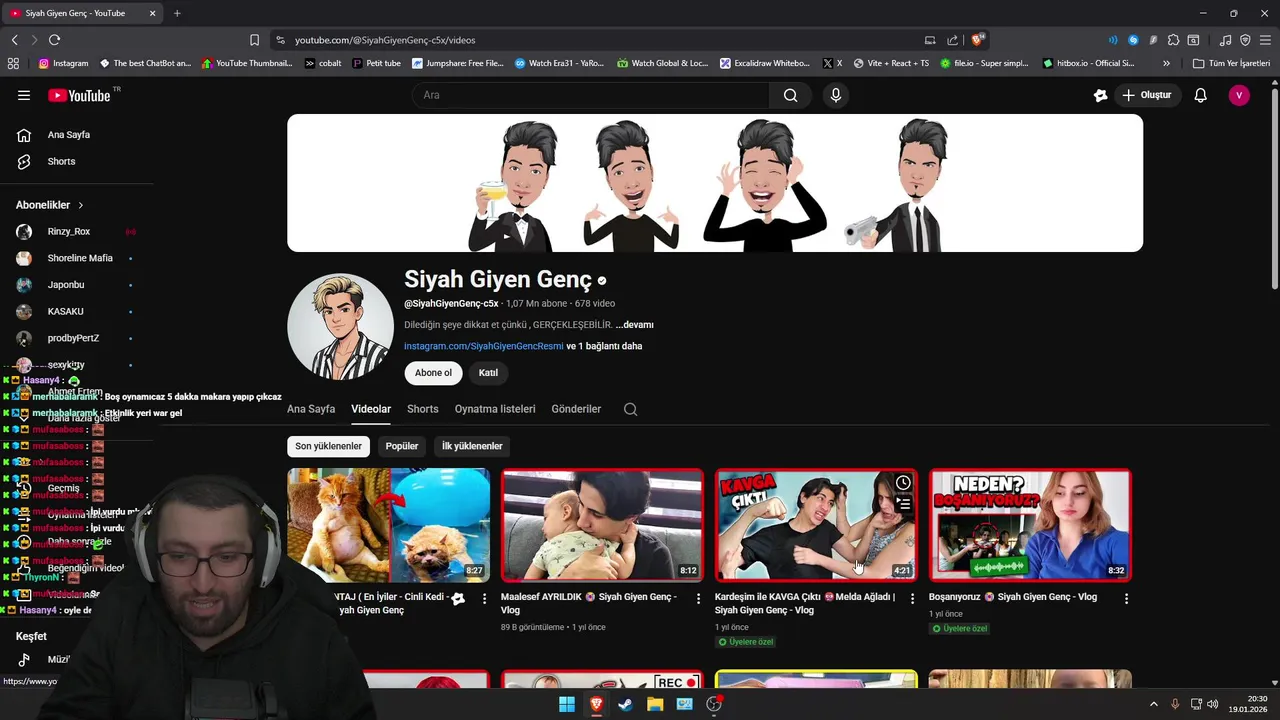Open new tab with the plus button

coord(177,13)
